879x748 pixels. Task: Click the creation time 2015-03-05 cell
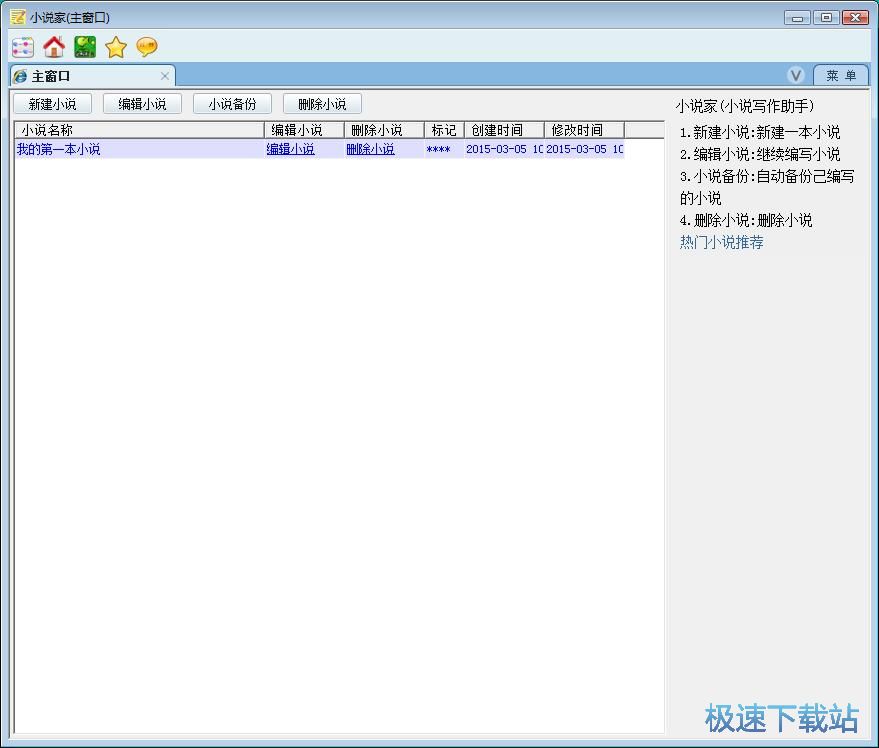(x=504, y=149)
